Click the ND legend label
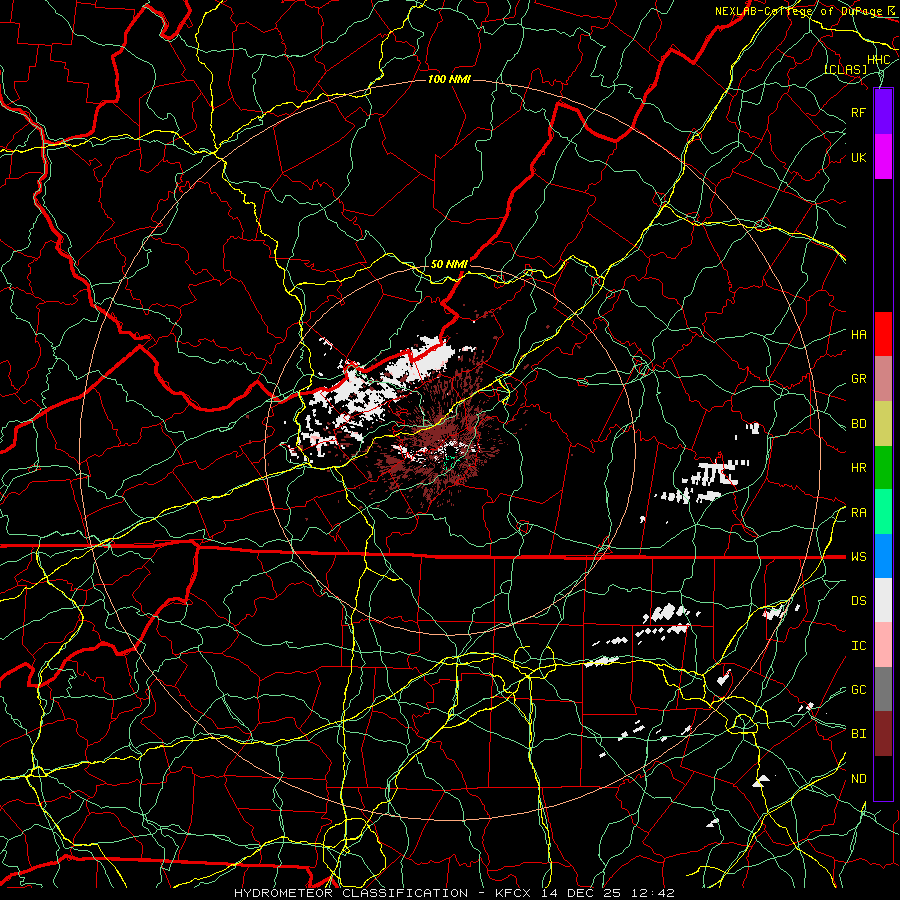900x900 pixels. tap(859, 779)
